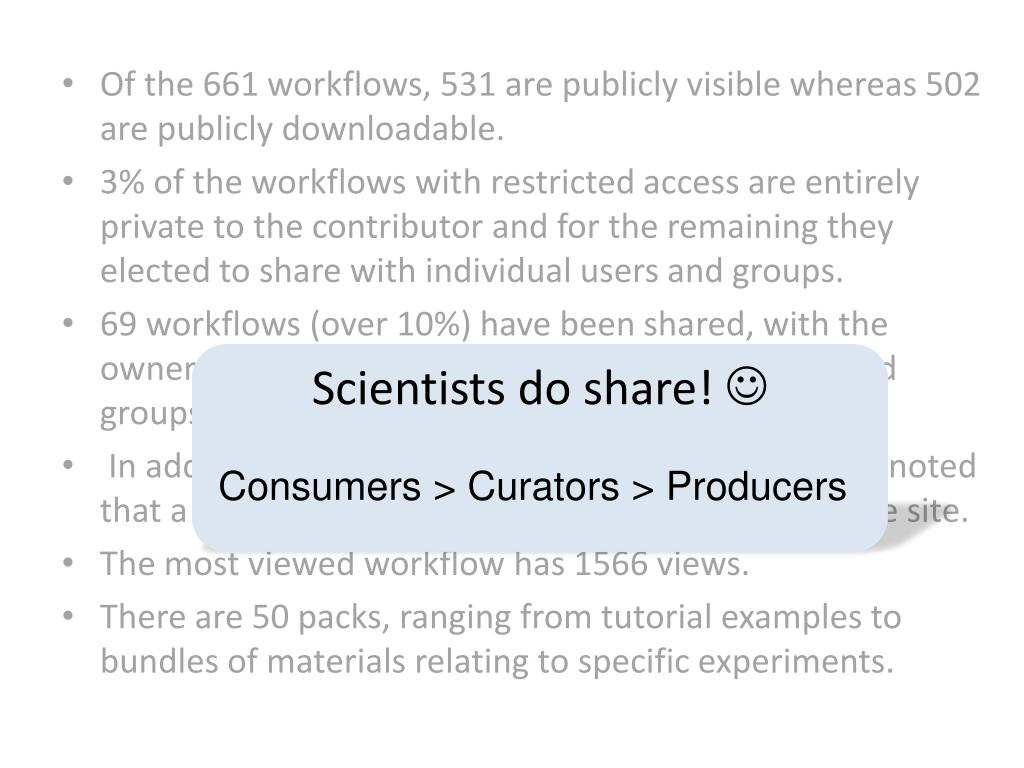This screenshot has height=768, width=1024.
Task: Click first bullet point about 661 workflows
Action: point(539,106)
